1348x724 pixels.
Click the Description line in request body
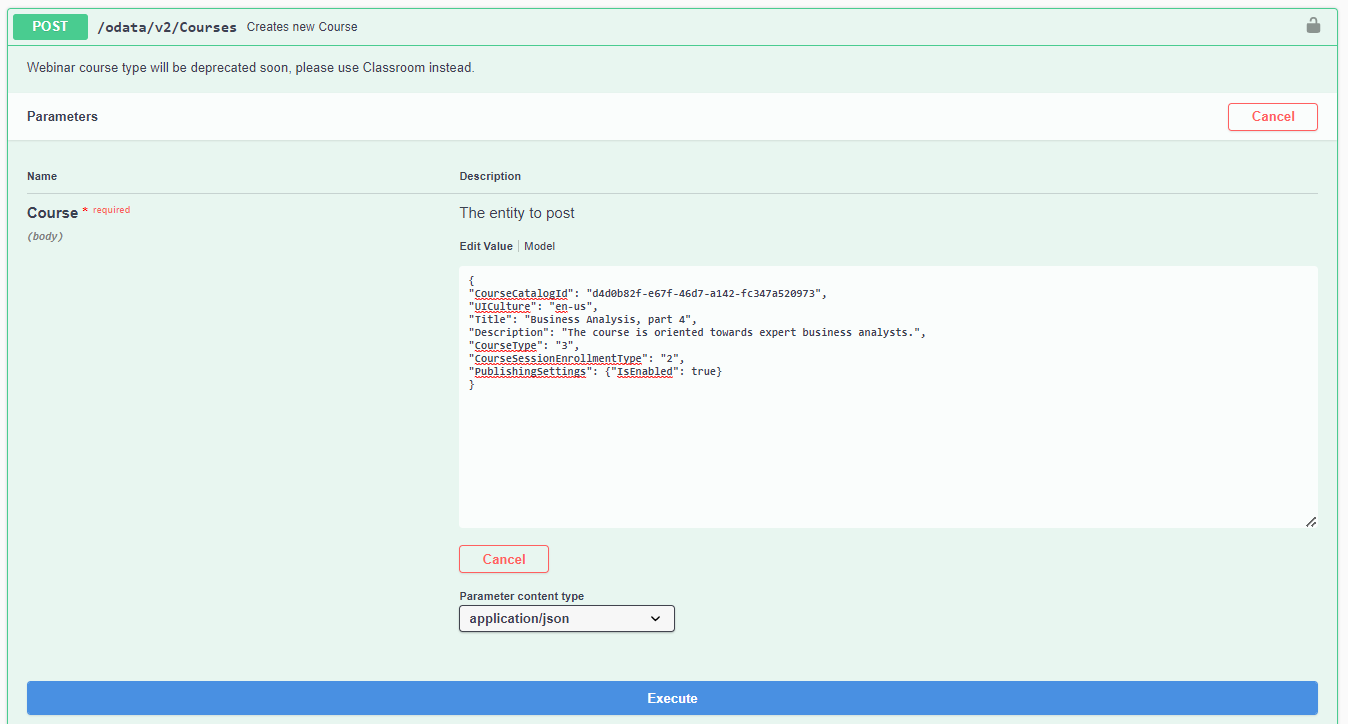(696, 332)
